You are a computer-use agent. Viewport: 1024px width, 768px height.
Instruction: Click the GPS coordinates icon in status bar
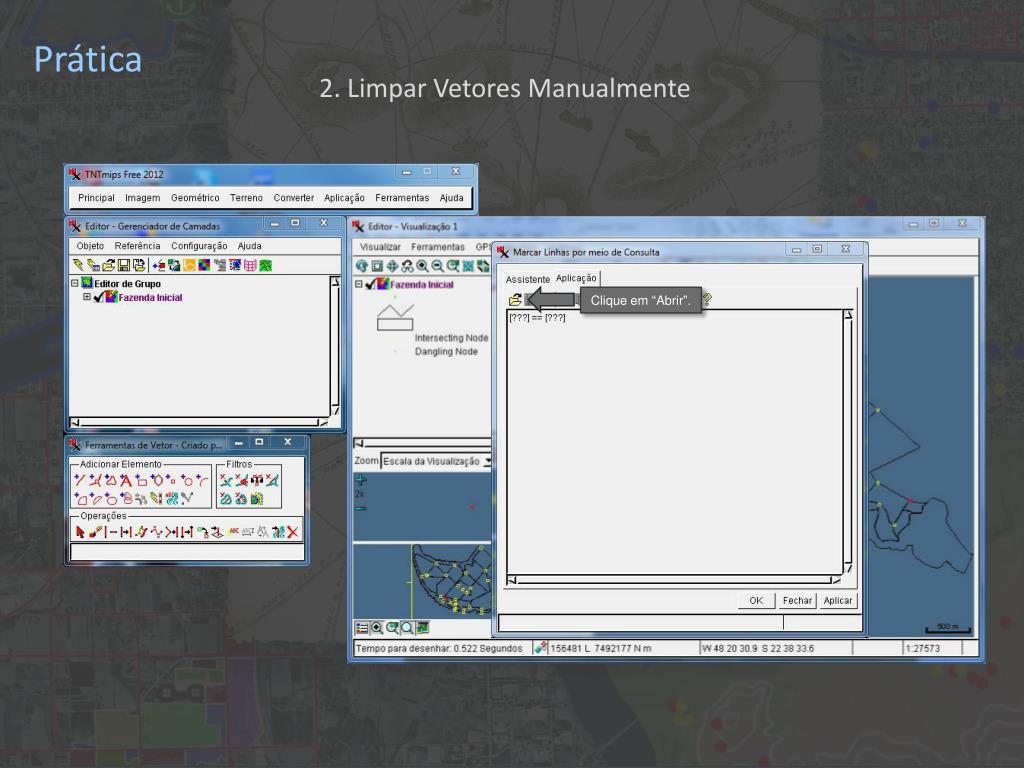tap(541, 647)
